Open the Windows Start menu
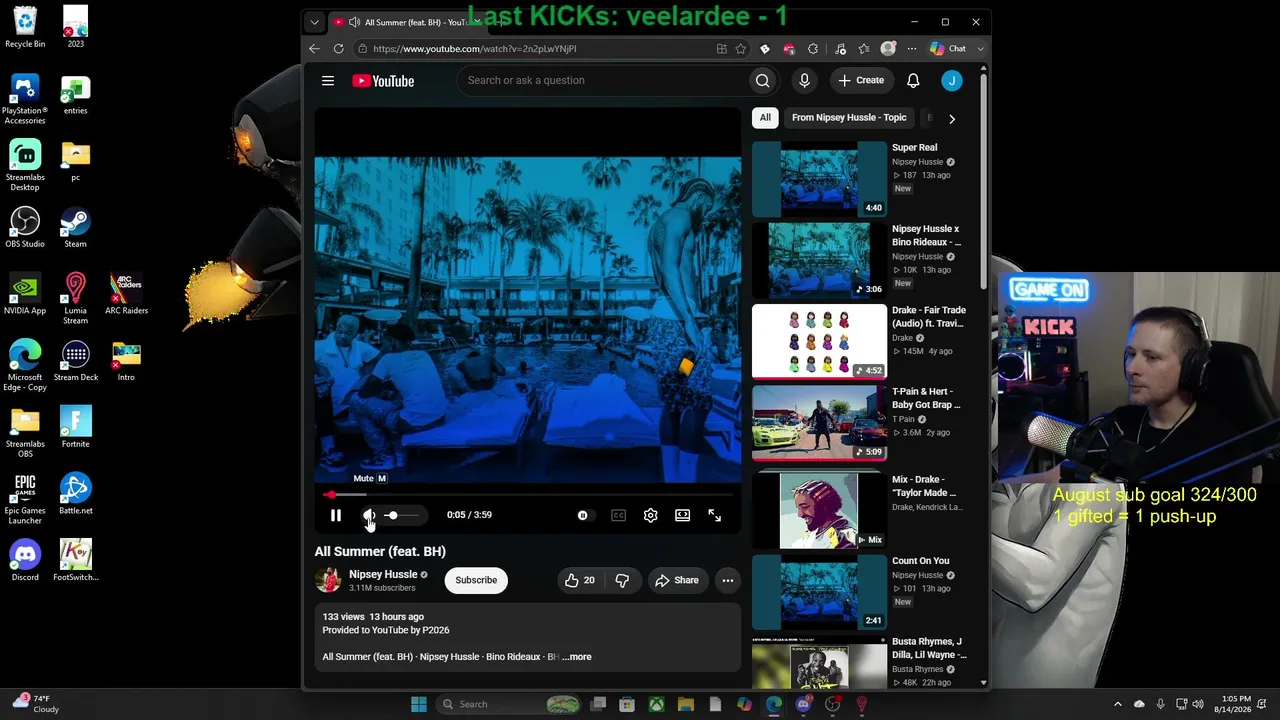This screenshot has width=1280, height=720. (x=418, y=704)
